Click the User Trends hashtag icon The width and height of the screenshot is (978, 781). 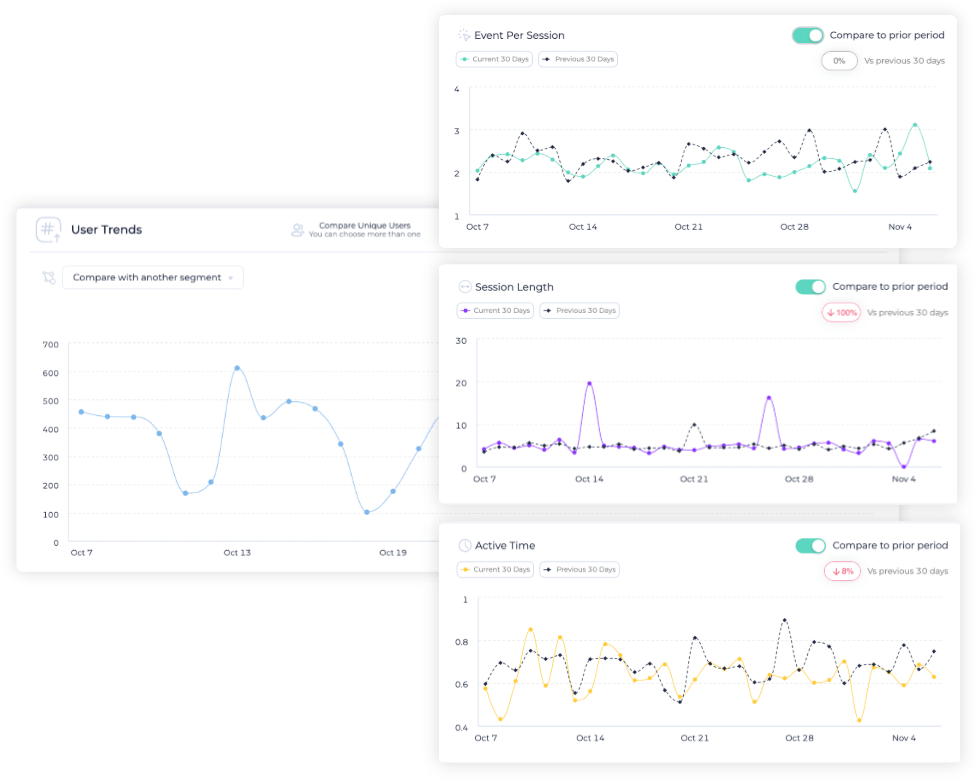pos(48,230)
